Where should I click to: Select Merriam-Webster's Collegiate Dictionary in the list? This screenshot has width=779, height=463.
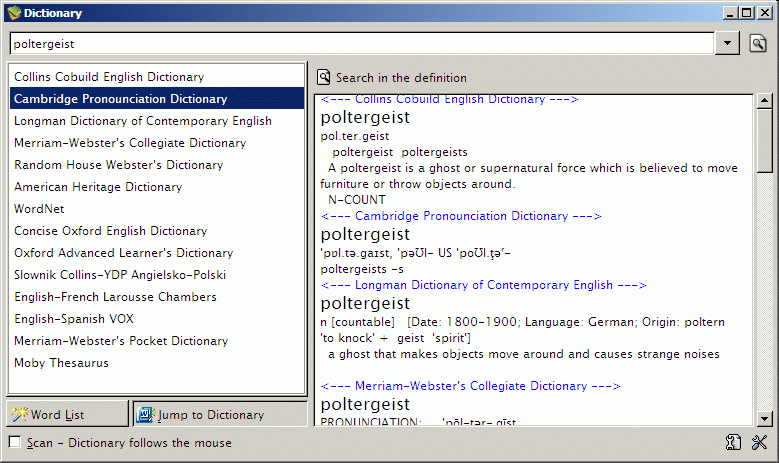click(130, 143)
